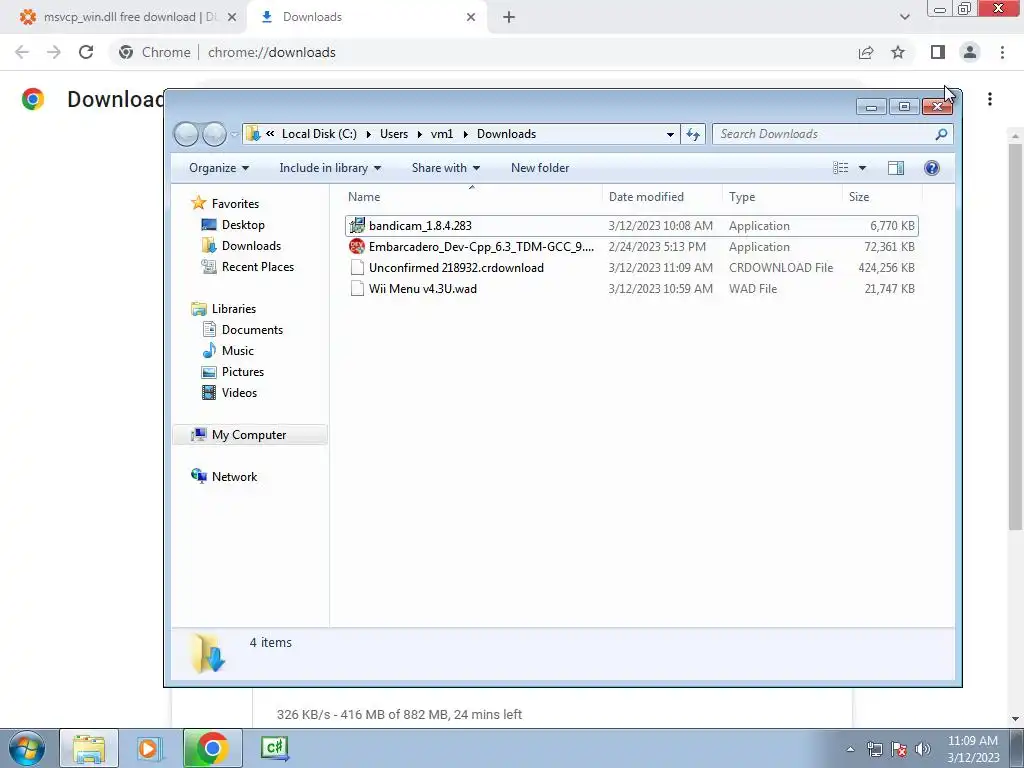This screenshot has height=768, width=1024.
Task: Open the Include in library menu
Action: tap(330, 168)
